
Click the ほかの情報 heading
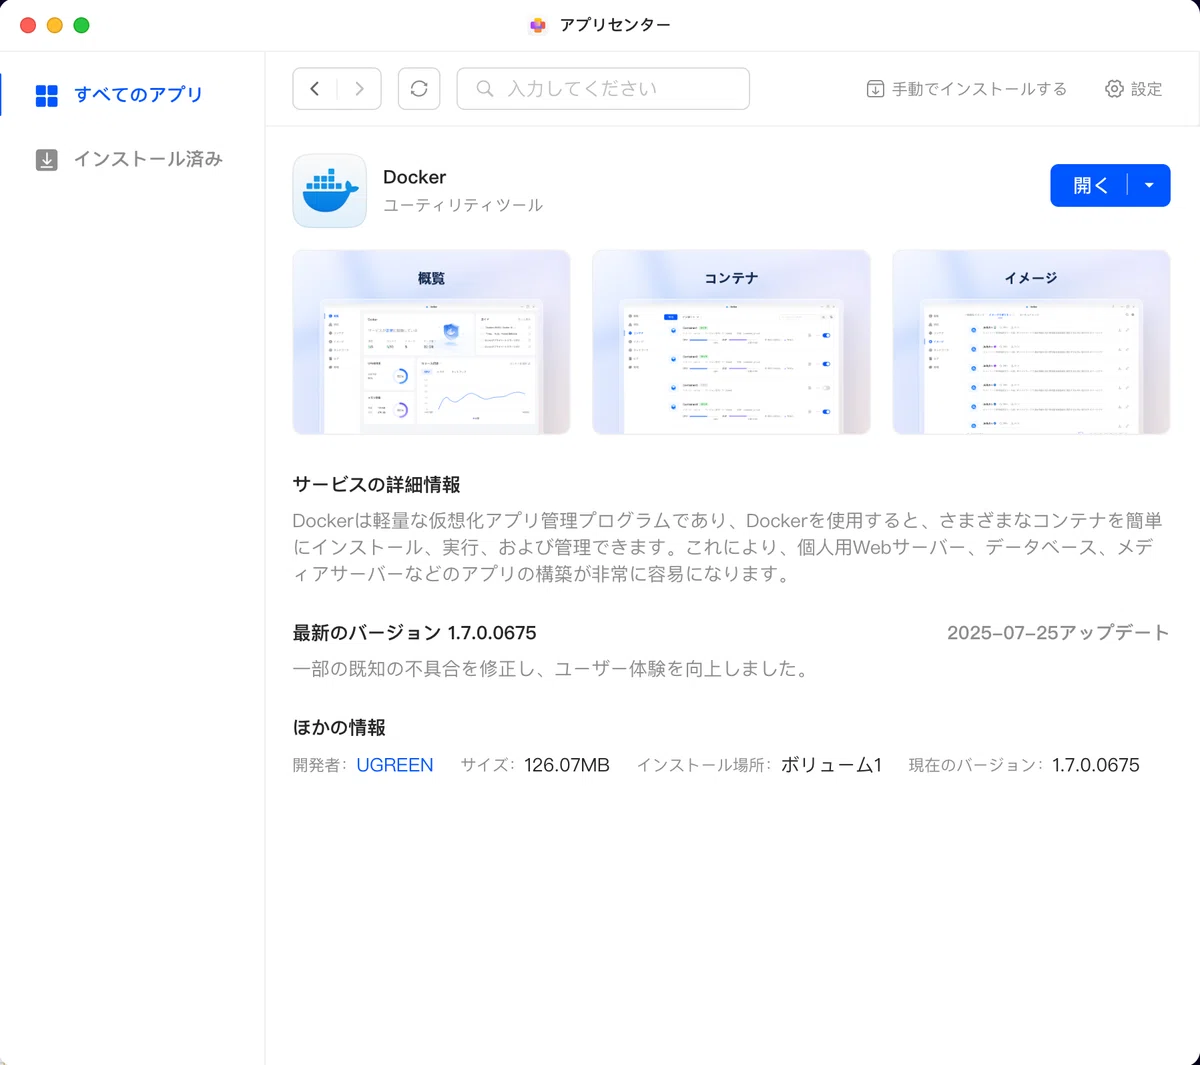(339, 728)
